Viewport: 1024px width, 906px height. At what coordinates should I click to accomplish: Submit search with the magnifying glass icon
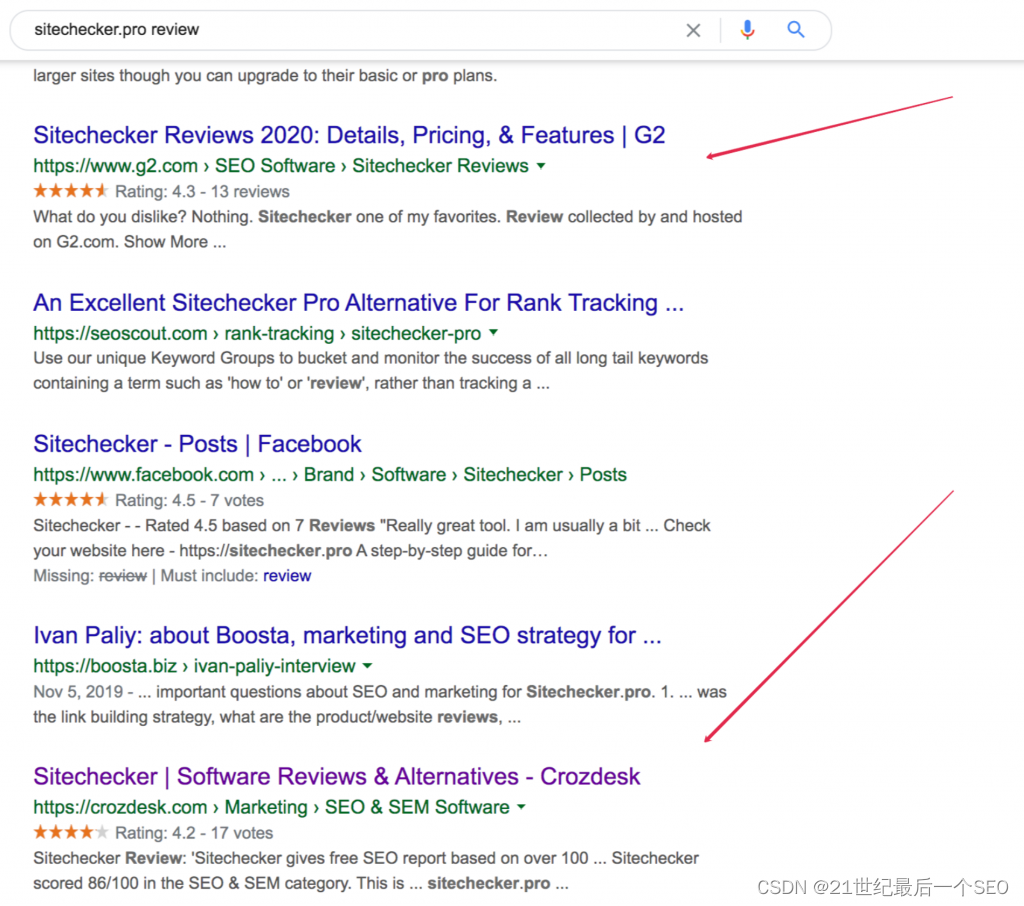click(795, 29)
